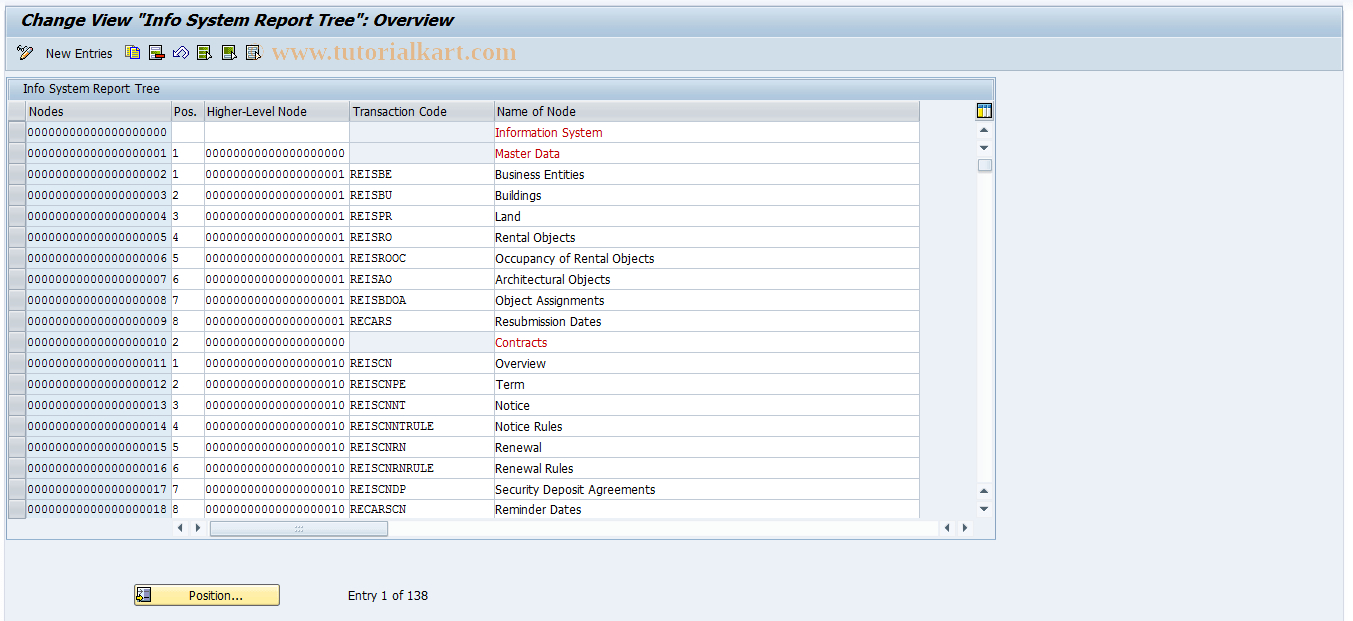Image resolution: width=1353 pixels, height=621 pixels.
Task: Toggle between display and change mode
Action: coord(24,52)
